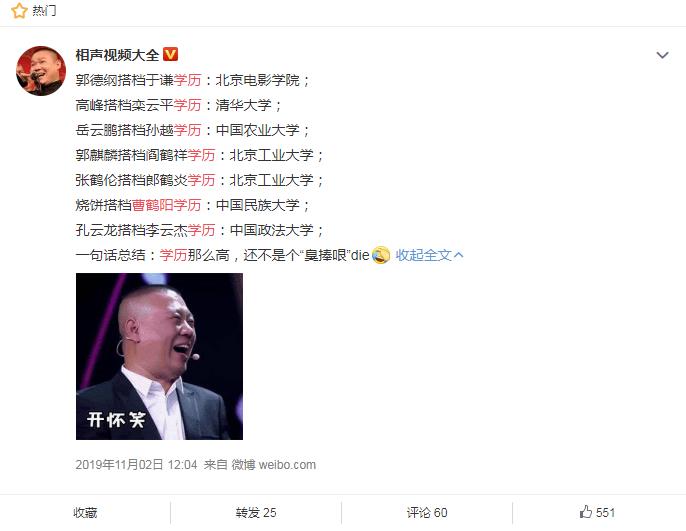This screenshot has width=686, height=531.
Task: Open 评论 60 comments section
Action: coord(427,512)
